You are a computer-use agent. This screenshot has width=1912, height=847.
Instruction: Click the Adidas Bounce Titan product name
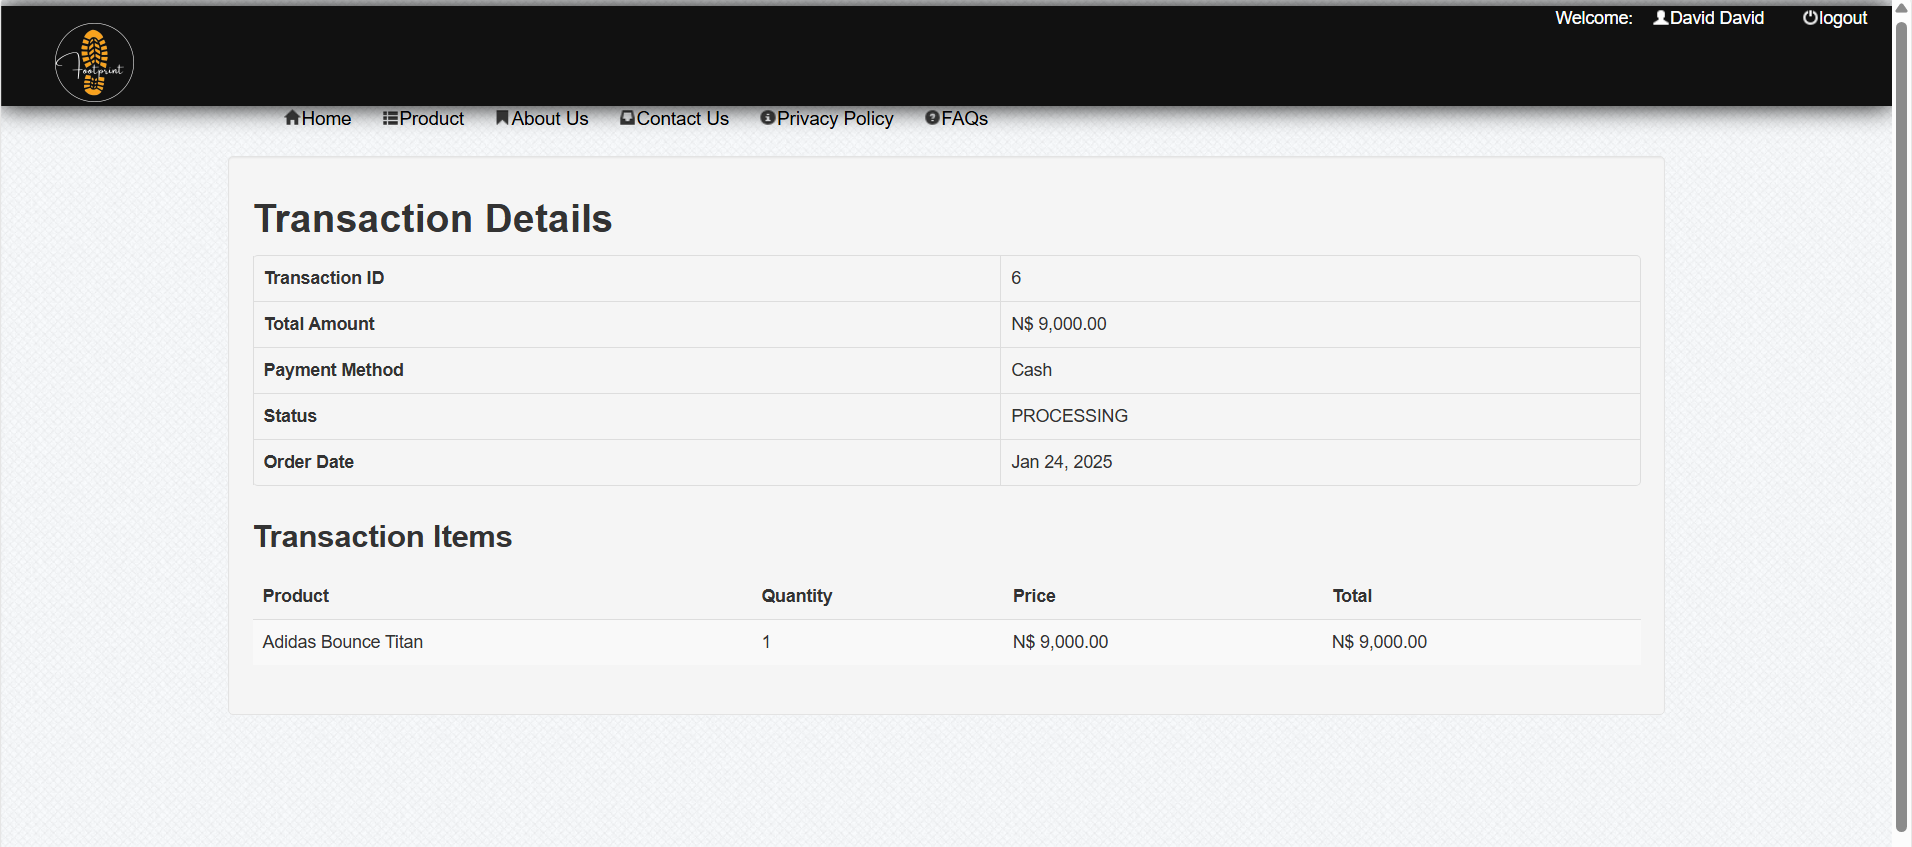pos(343,642)
